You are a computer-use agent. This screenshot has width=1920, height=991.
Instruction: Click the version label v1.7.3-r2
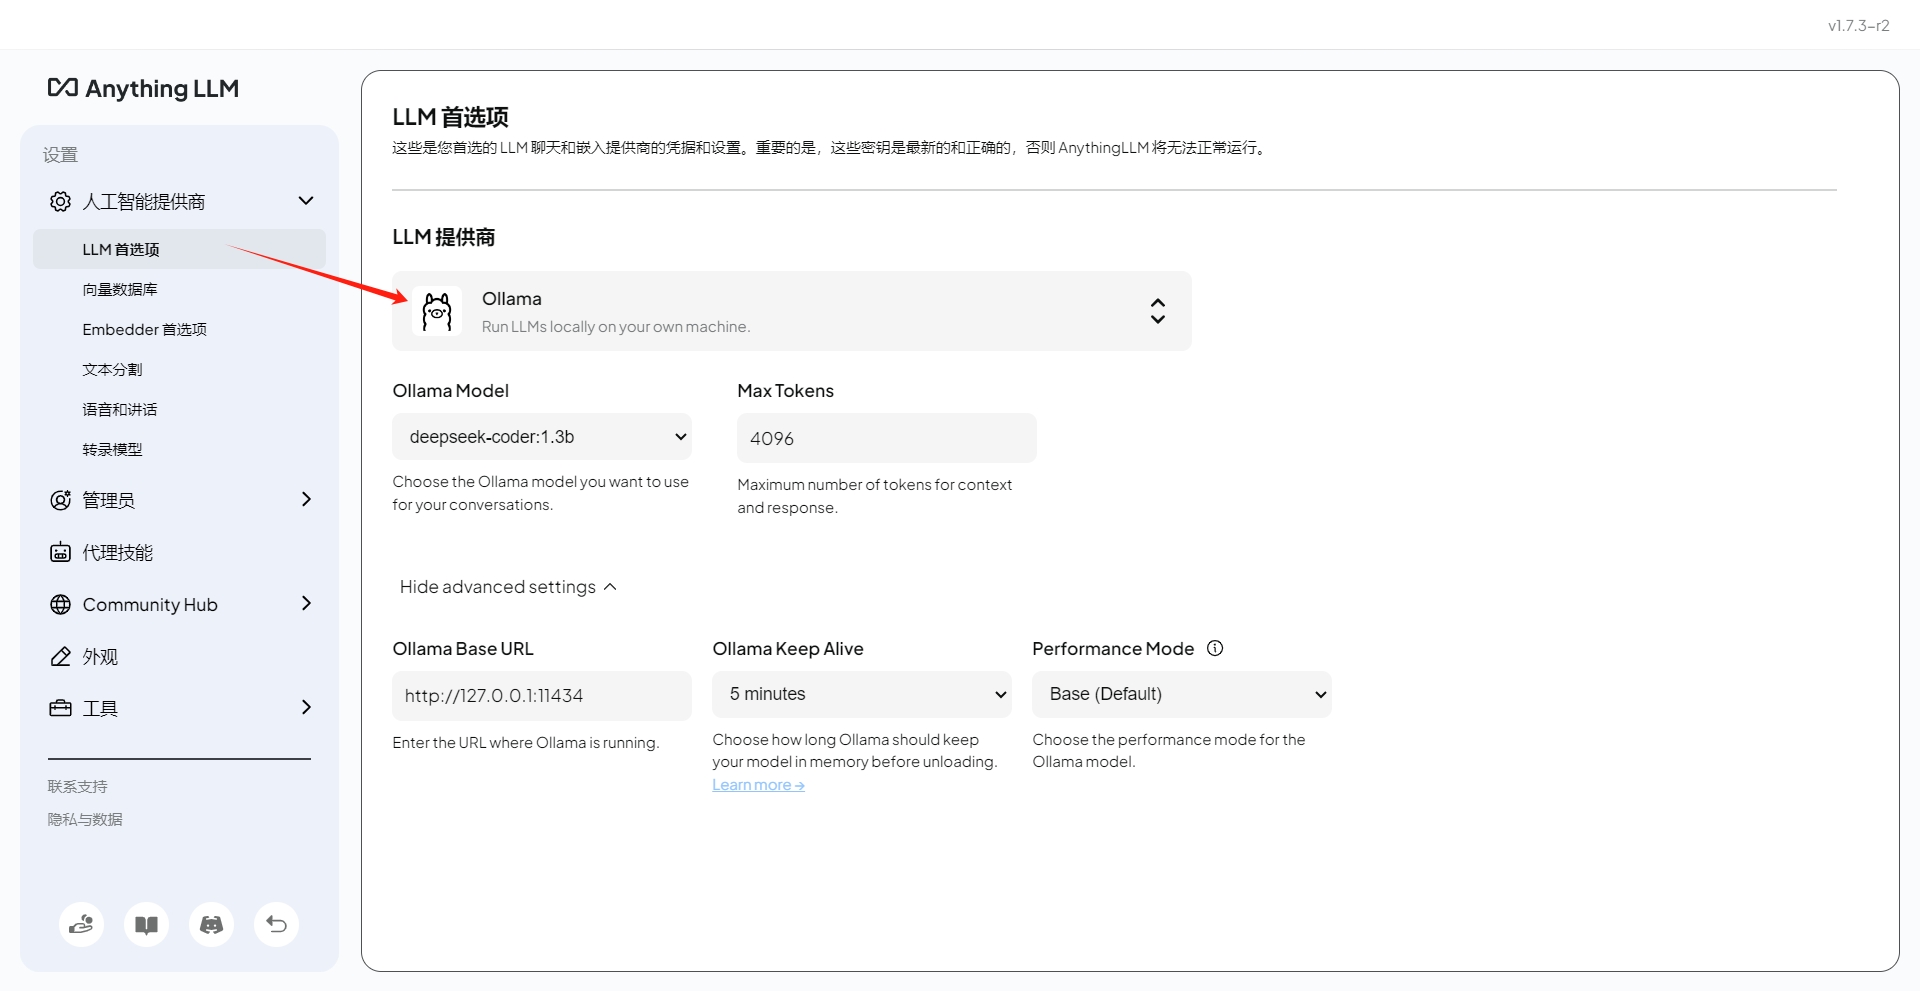tap(1858, 26)
